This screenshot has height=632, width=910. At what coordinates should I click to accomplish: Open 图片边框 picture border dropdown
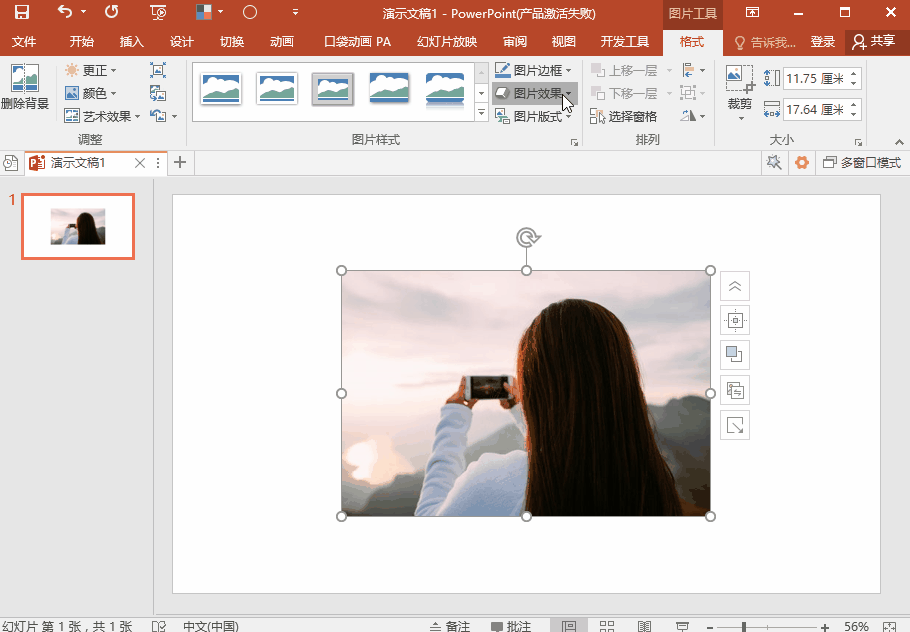tap(533, 70)
